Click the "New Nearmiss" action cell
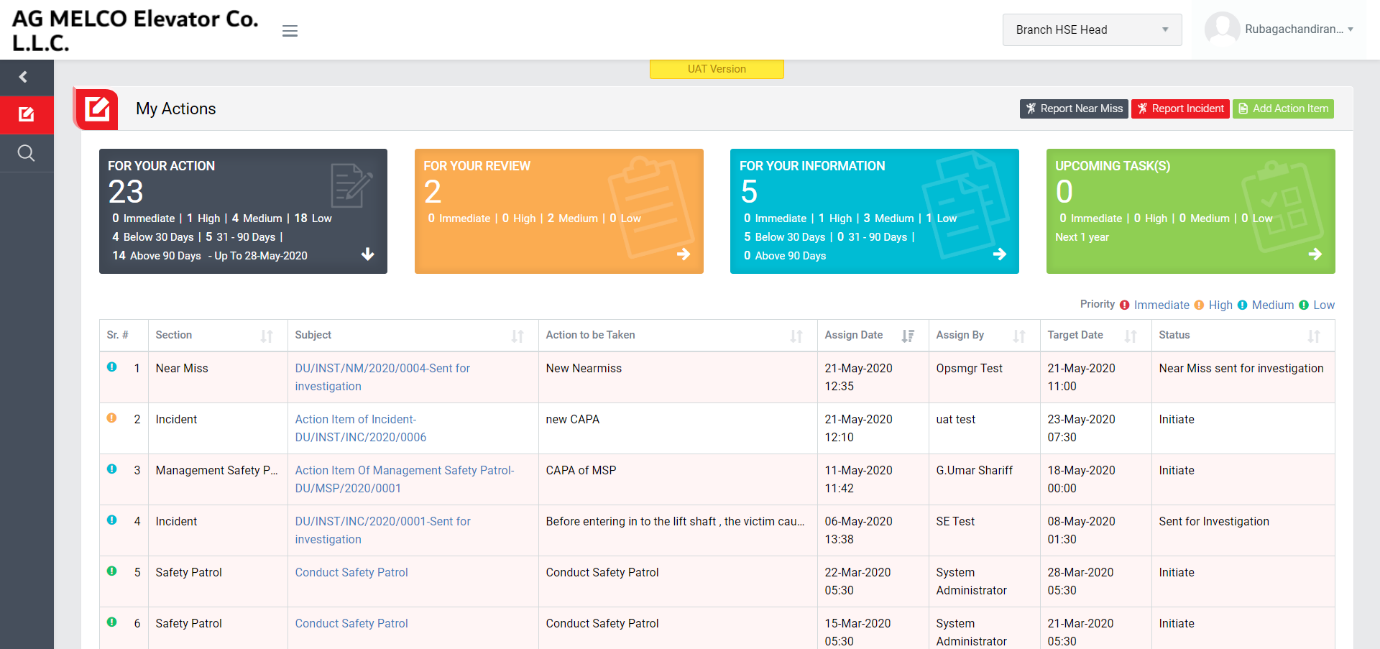Image resolution: width=1380 pixels, height=649 pixels. coord(584,368)
